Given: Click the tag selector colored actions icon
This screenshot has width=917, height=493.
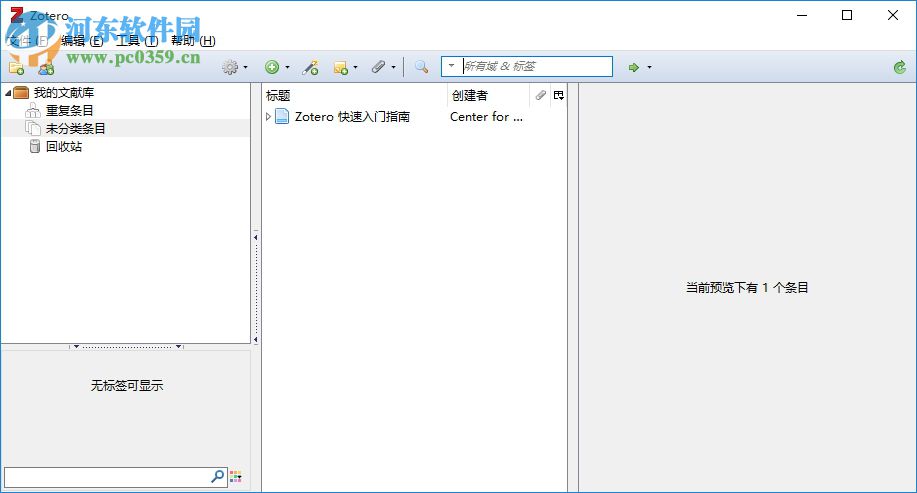Looking at the screenshot, I should point(236,477).
